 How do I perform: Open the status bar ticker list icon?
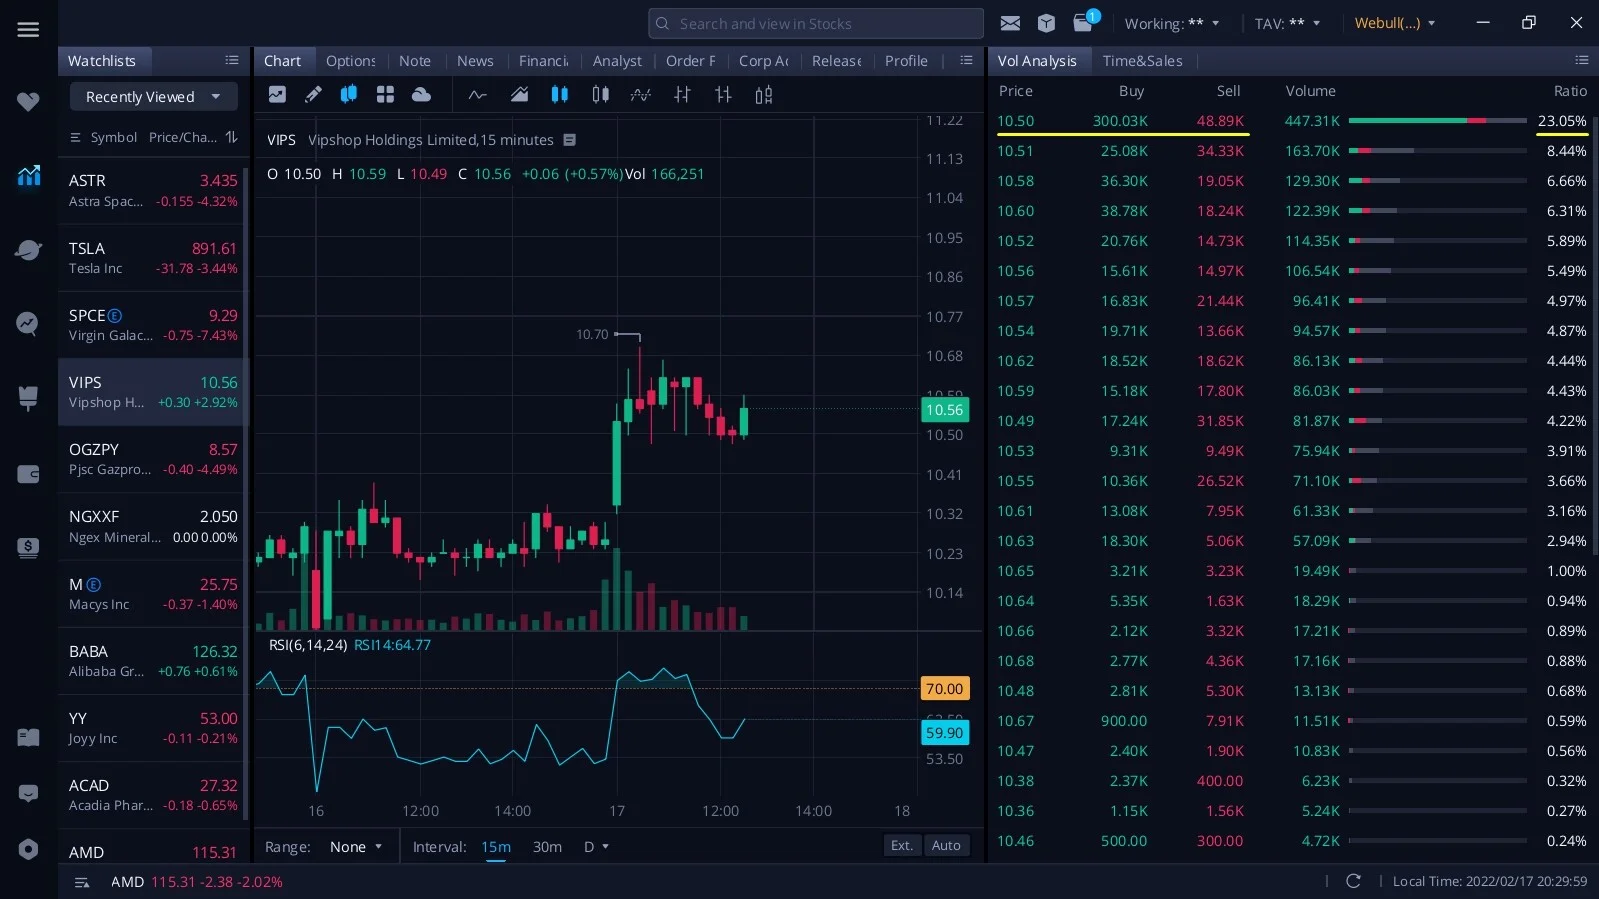point(82,882)
